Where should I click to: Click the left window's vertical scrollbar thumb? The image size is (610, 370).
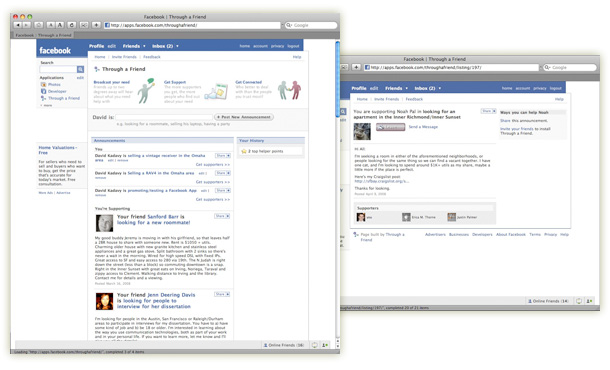(x=337, y=79)
